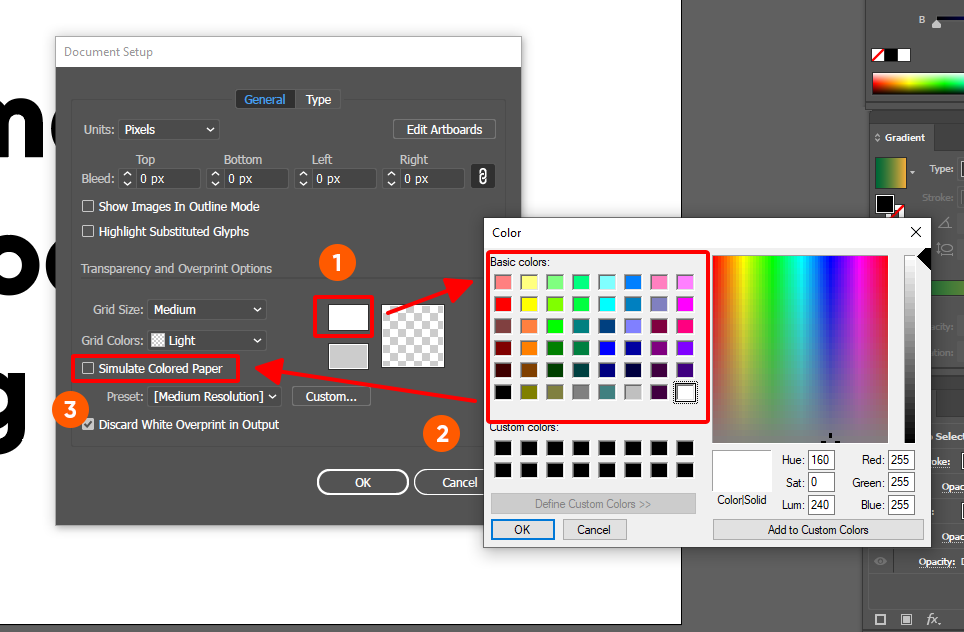
Task: Click Cancel in the Color dialog
Action: [594, 529]
